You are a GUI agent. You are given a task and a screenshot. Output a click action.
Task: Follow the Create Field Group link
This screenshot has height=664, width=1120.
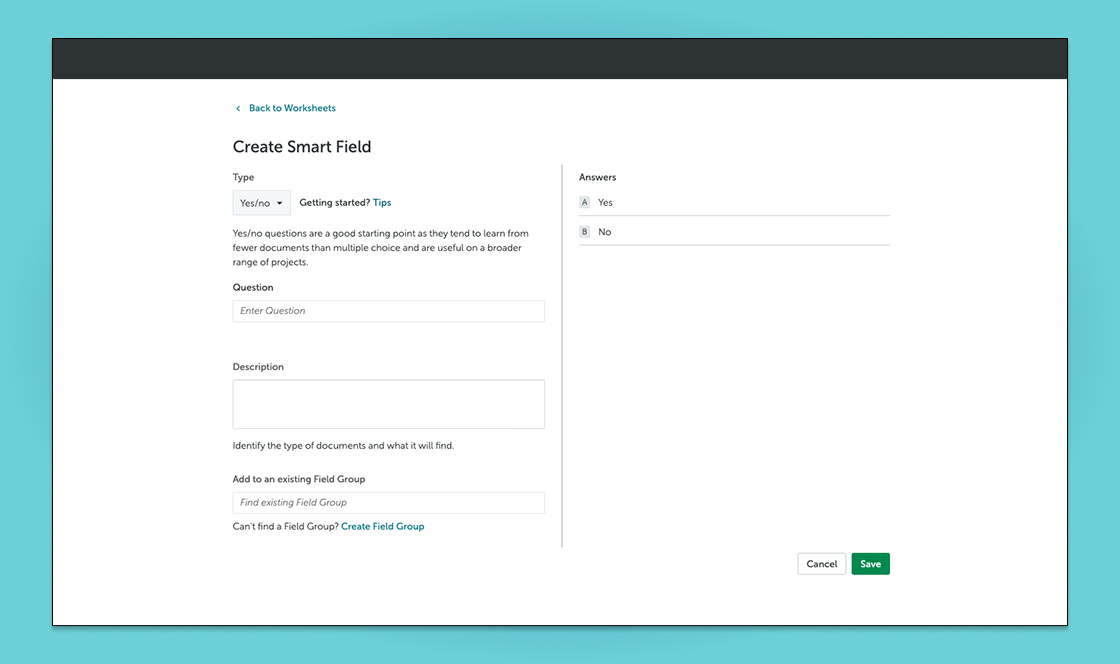pos(382,525)
